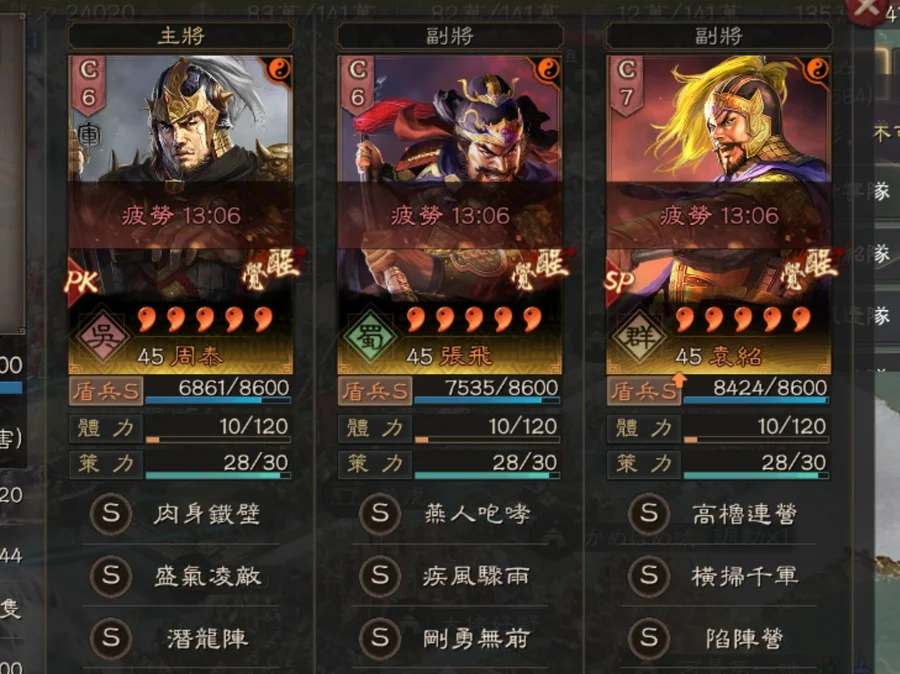Click the SP badge on 袁紹's card
The image size is (900, 674).
coord(620,281)
